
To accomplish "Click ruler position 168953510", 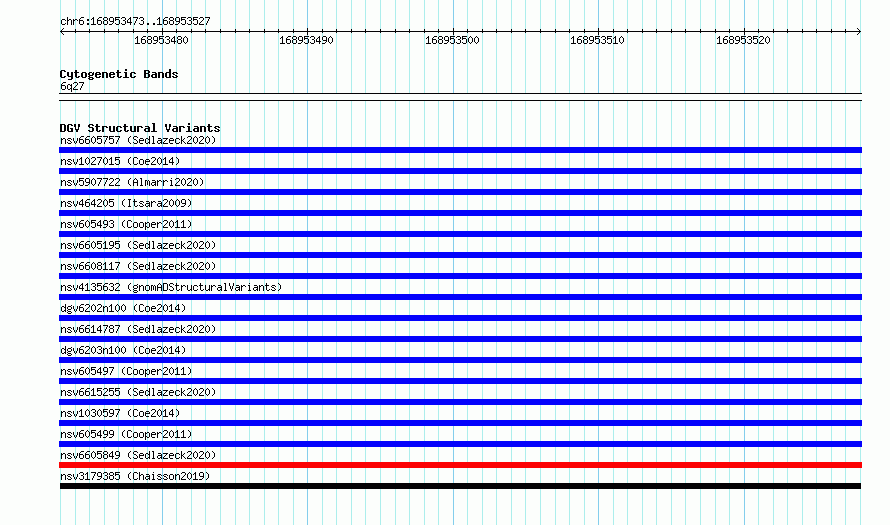I will click(x=598, y=40).
